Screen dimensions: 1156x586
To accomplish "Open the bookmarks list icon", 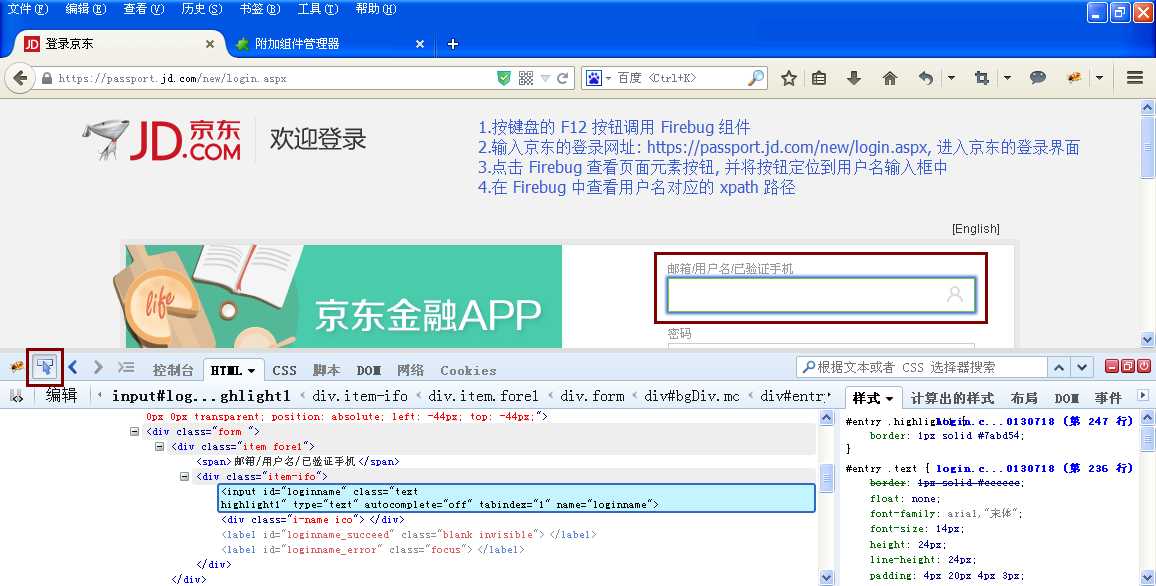I will pos(819,78).
